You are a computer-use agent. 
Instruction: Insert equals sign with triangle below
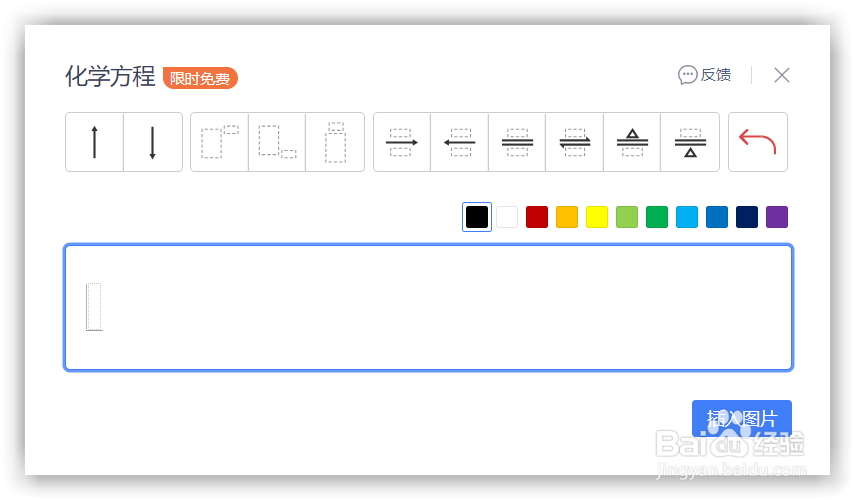689,142
